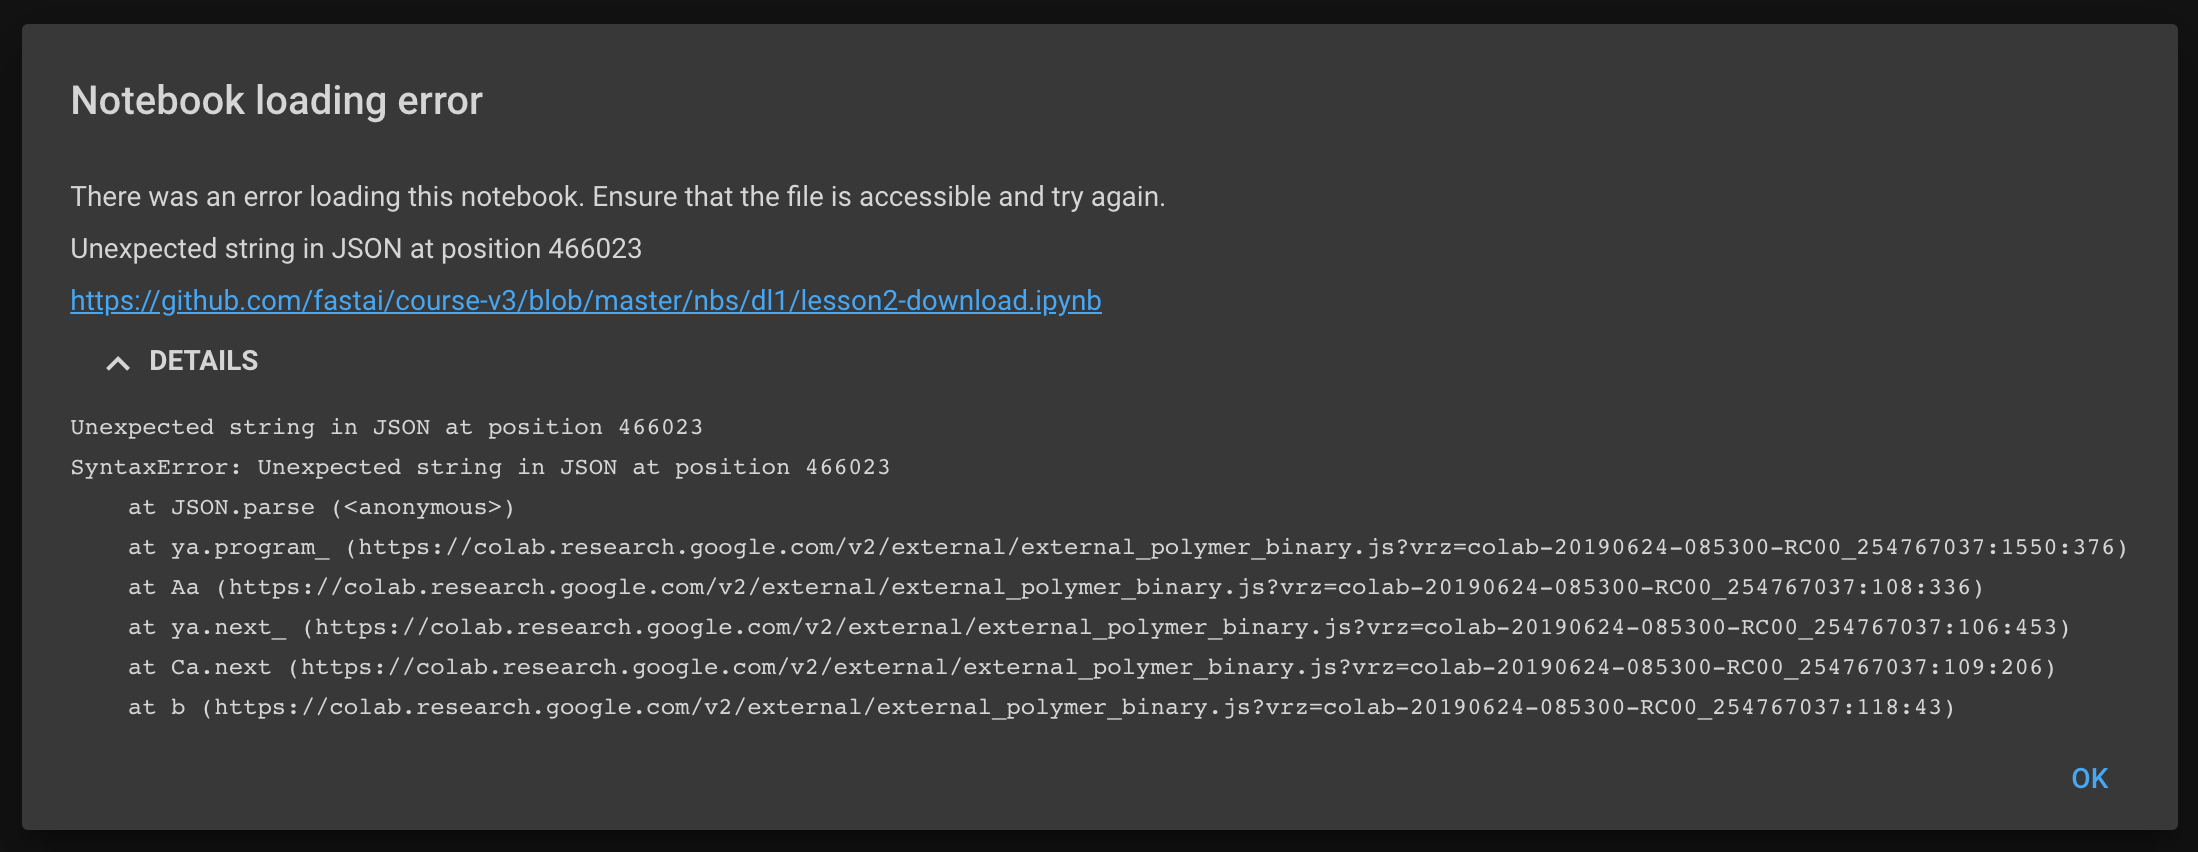
Task: Click the position 466023 error detail line
Action: pyautogui.click(x=387, y=427)
